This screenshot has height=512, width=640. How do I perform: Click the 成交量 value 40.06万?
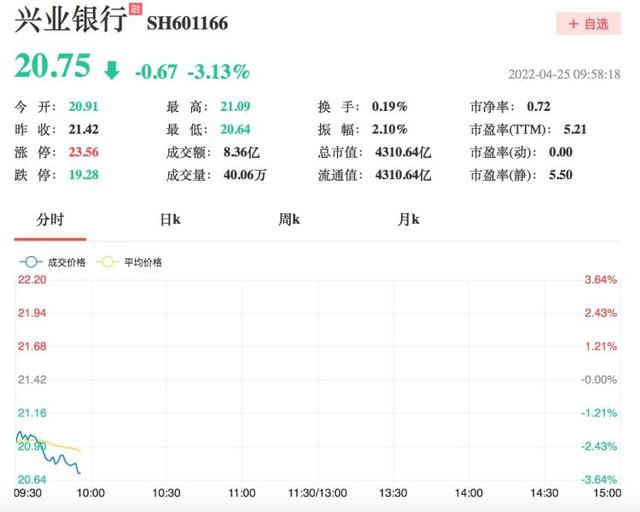coord(245,175)
